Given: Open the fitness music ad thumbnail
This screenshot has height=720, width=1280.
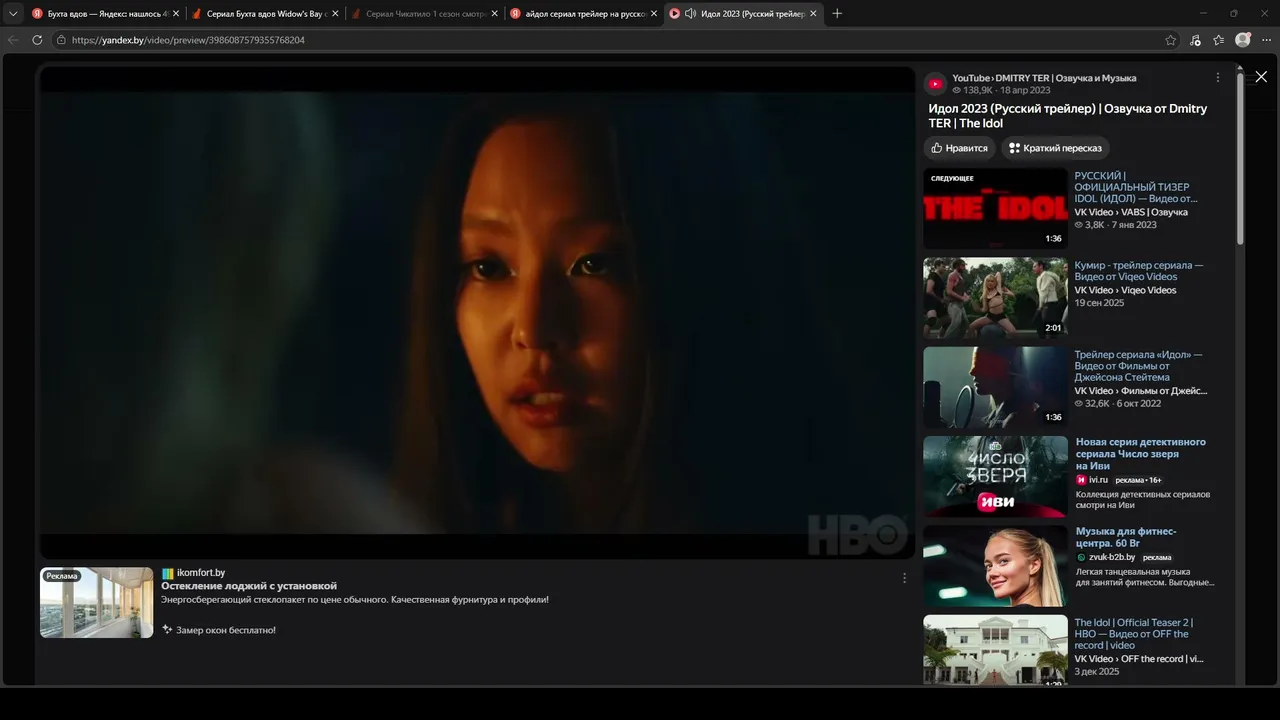Looking at the screenshot, I should 995,566.
